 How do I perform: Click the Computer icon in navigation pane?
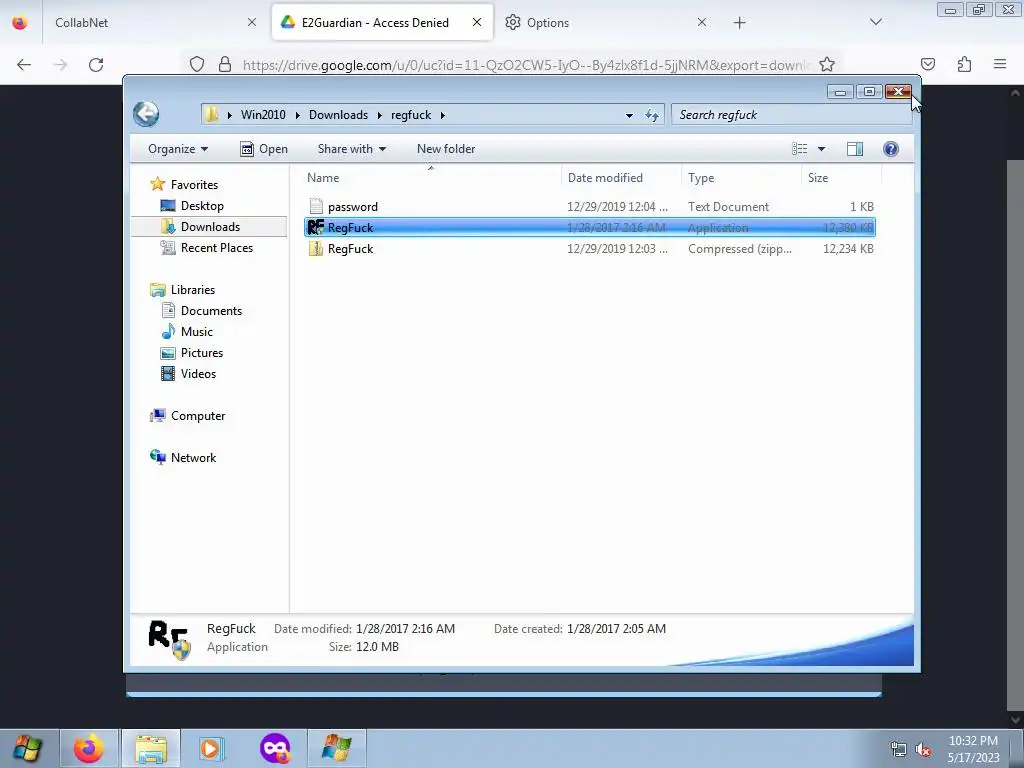tap(157, 416)
